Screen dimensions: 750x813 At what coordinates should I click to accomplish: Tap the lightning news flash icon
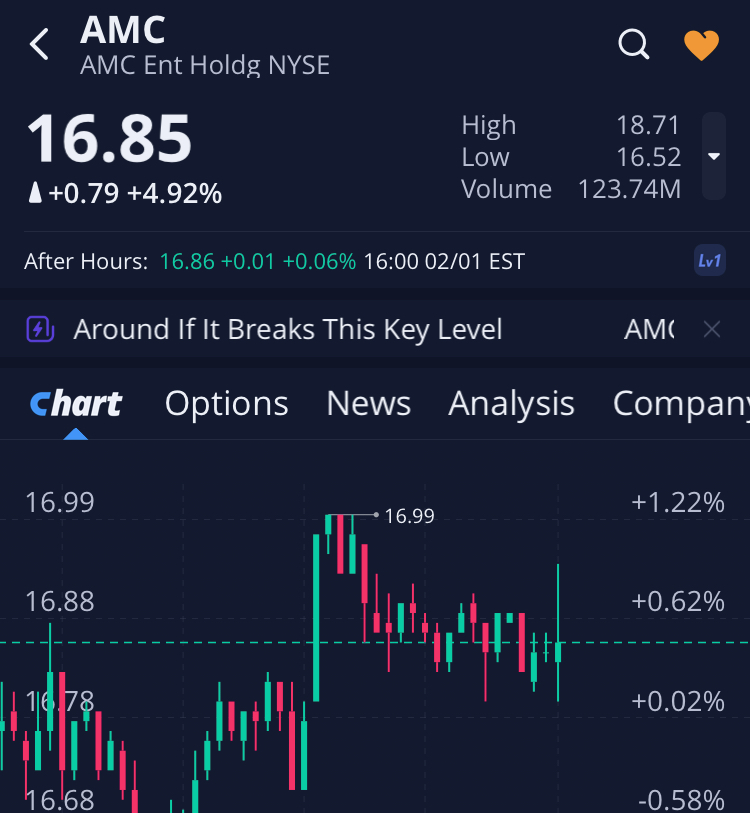(x=40, y=329)
